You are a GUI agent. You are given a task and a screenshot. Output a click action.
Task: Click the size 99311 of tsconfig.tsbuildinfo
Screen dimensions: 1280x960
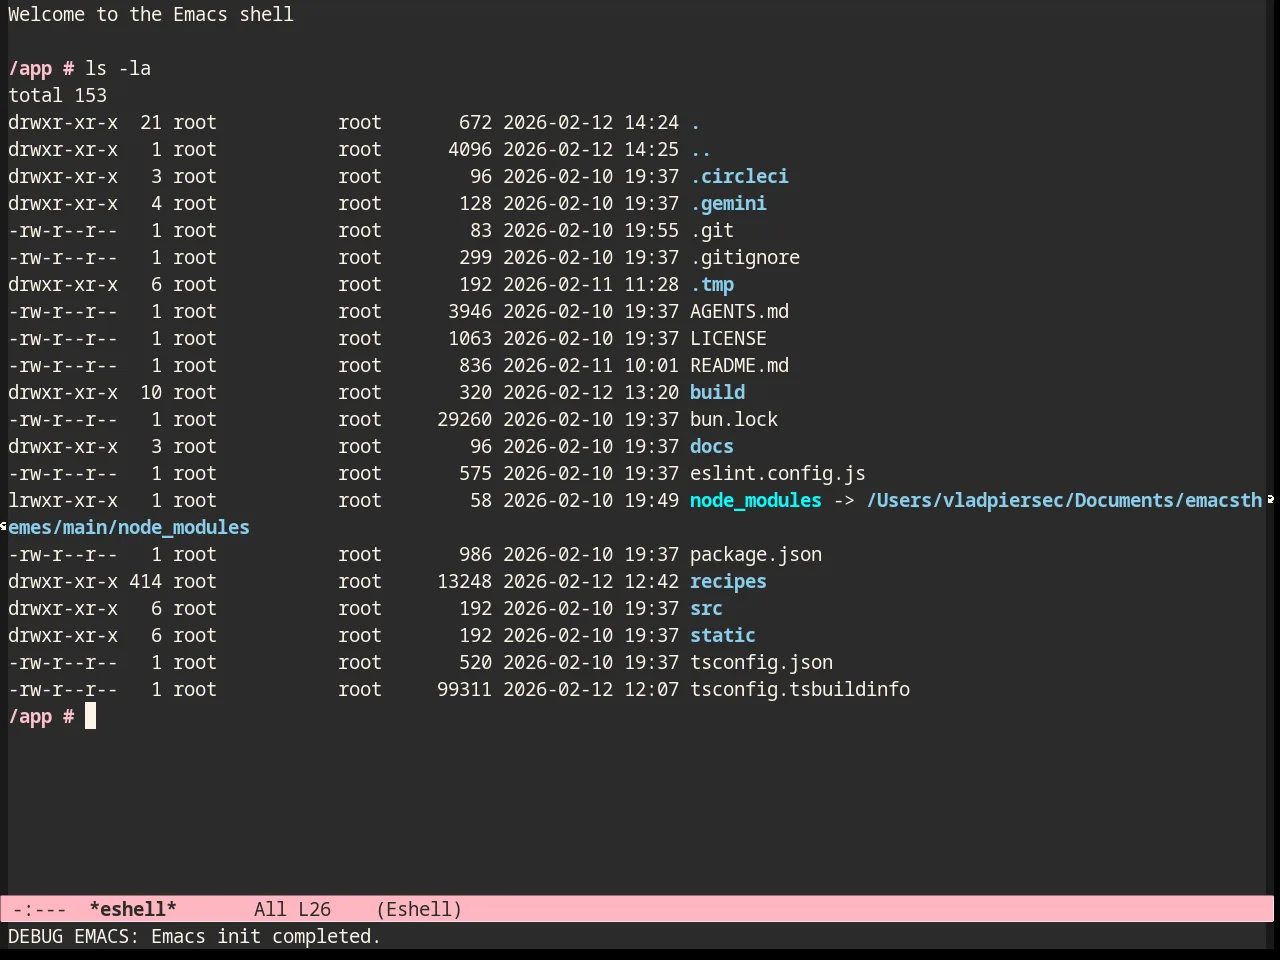[x=464, y=689]
